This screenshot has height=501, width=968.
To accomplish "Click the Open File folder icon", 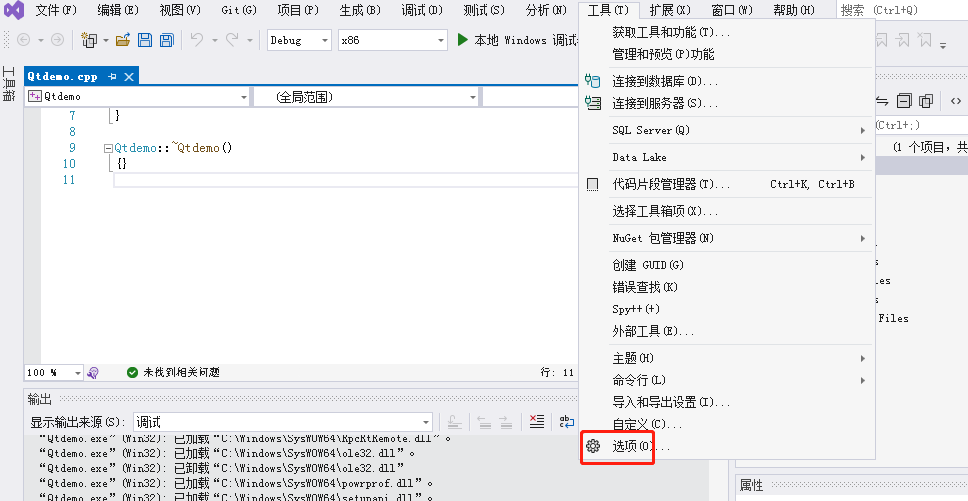I will [123, 40].
